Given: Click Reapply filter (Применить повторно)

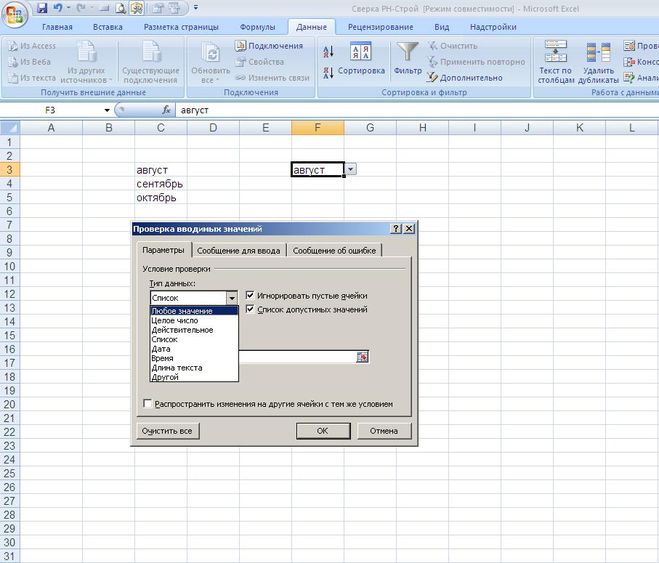Looking at the screenshot, I should [x=476, y=62].
